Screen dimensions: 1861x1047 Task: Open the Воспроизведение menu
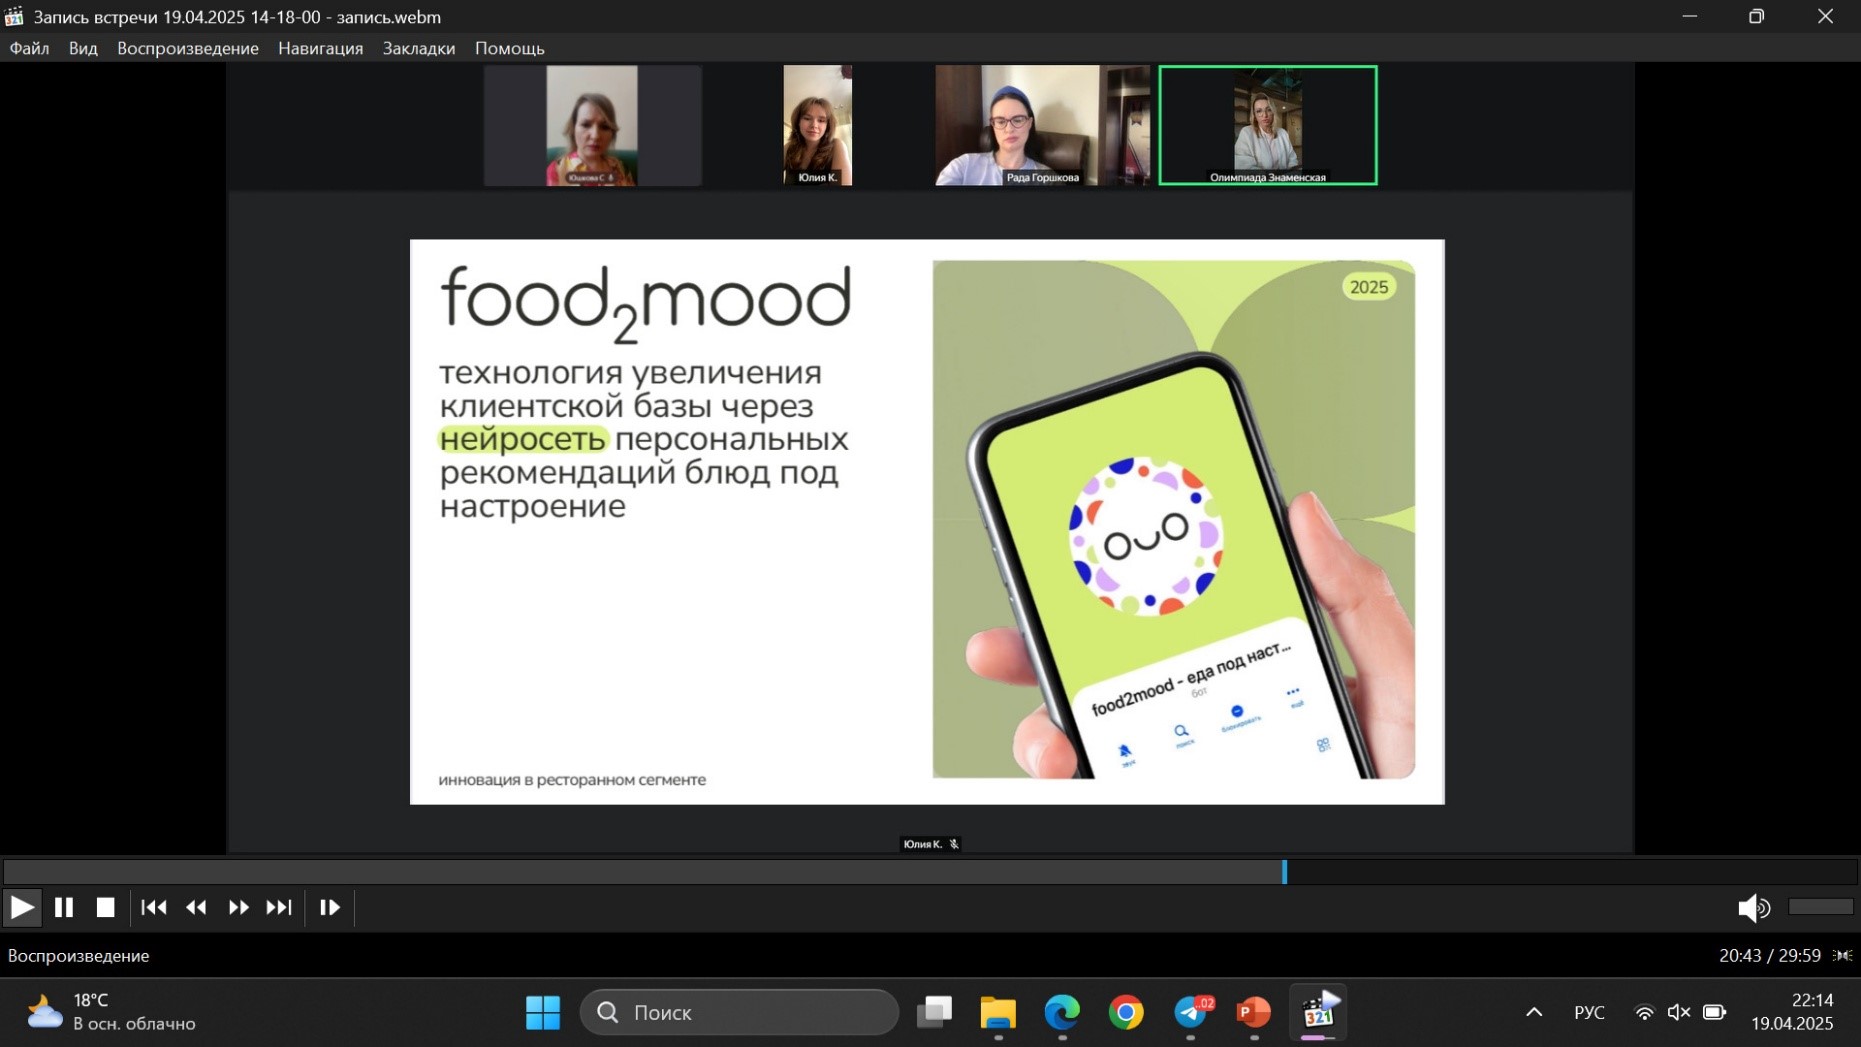(188, 48)
